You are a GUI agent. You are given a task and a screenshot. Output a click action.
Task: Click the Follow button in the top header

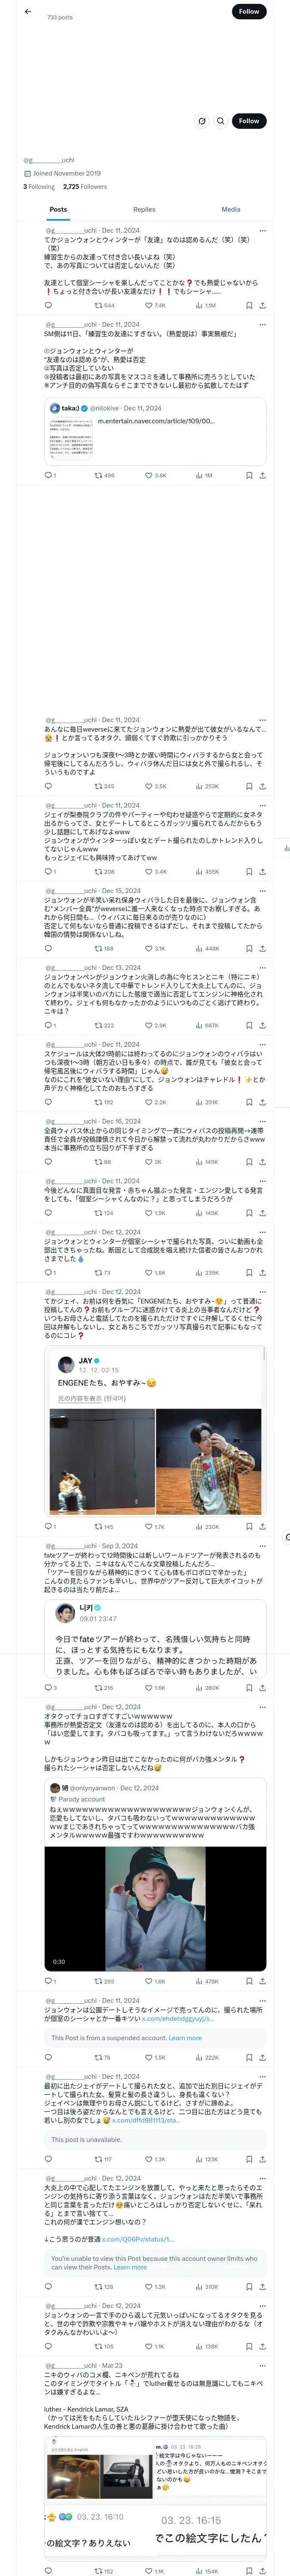point(249,11)
